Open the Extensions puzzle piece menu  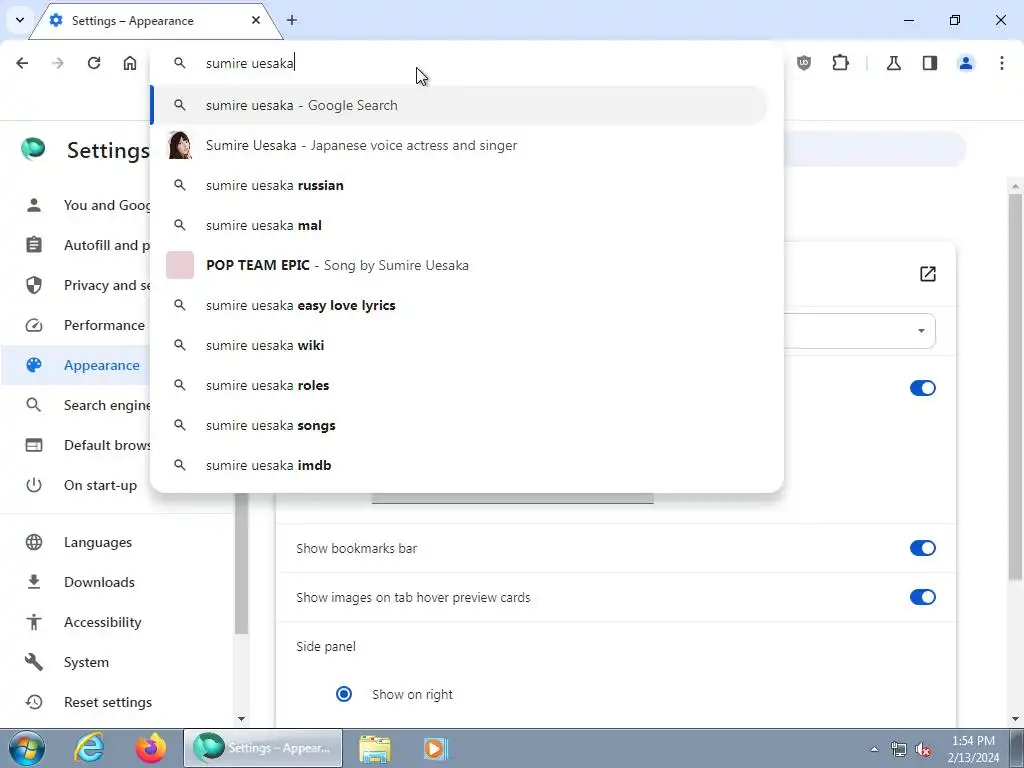(840, 63)
